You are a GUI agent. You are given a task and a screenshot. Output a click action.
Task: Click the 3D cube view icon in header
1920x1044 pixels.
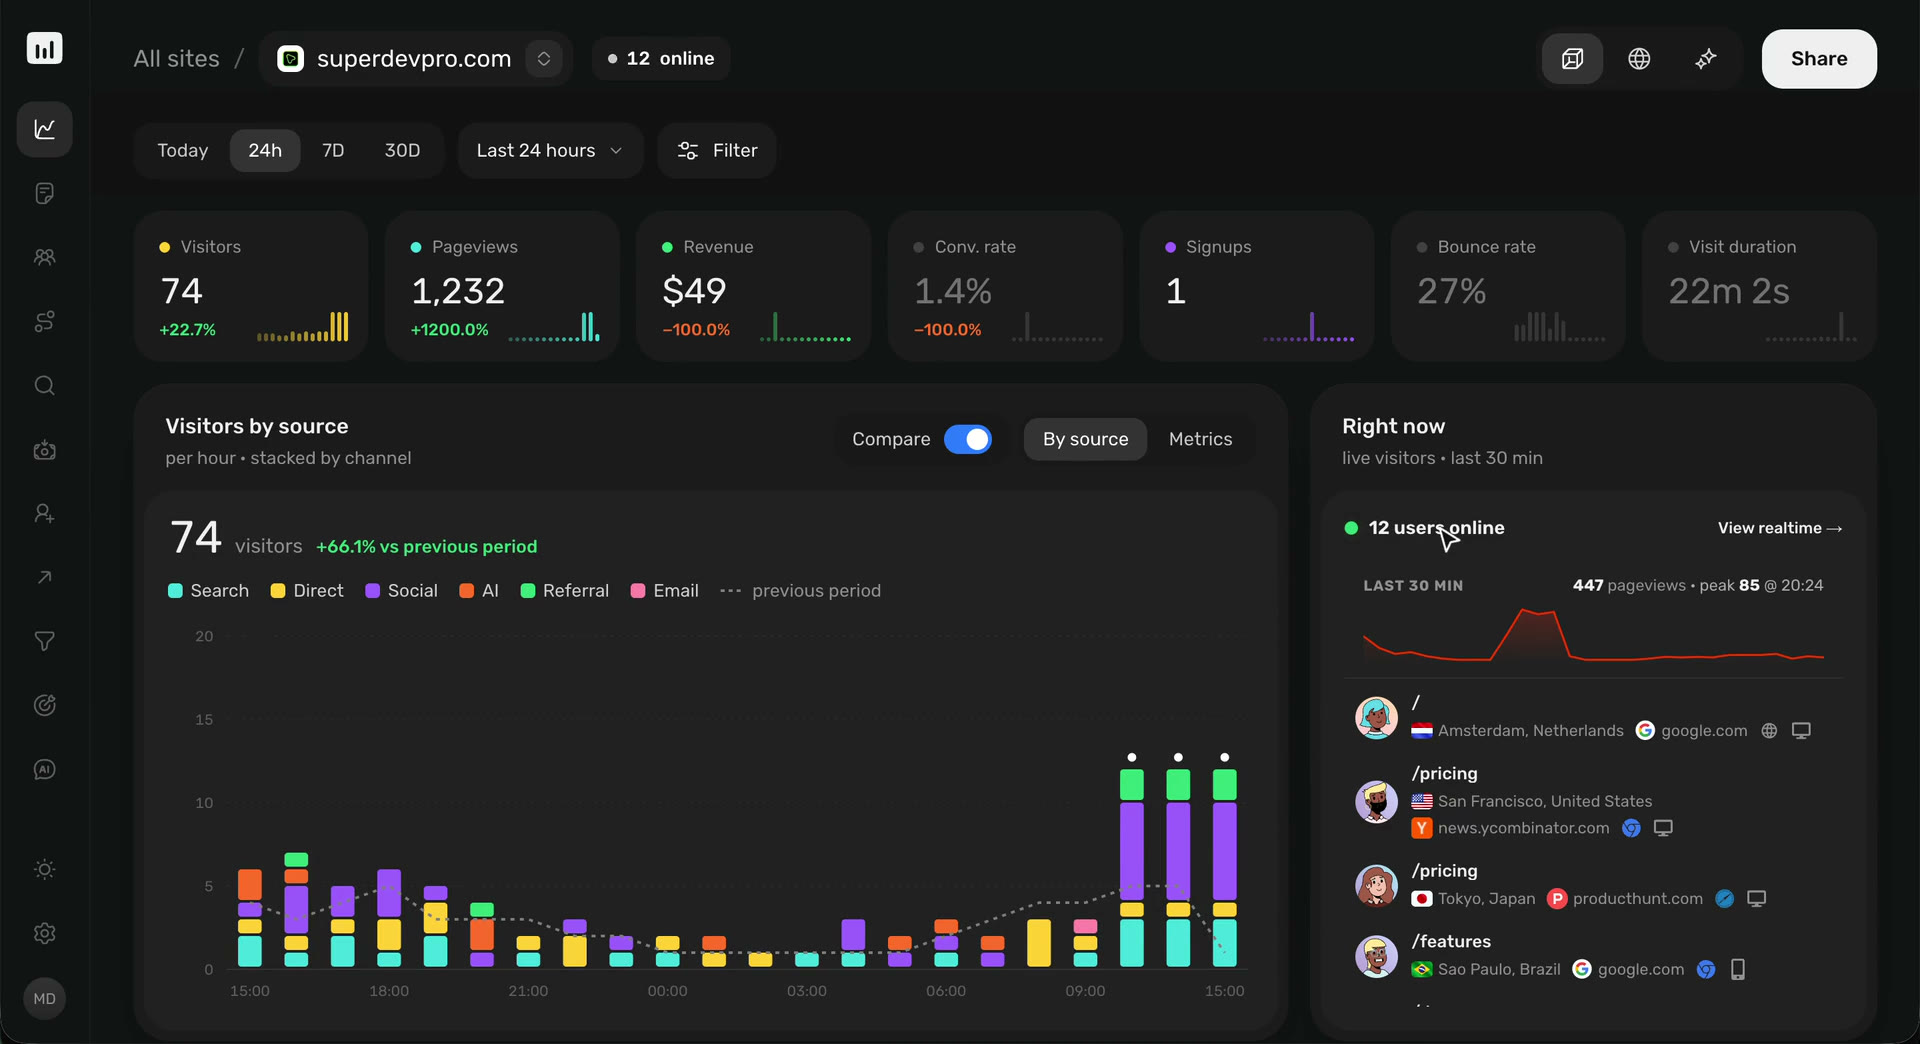[1572, 59]
